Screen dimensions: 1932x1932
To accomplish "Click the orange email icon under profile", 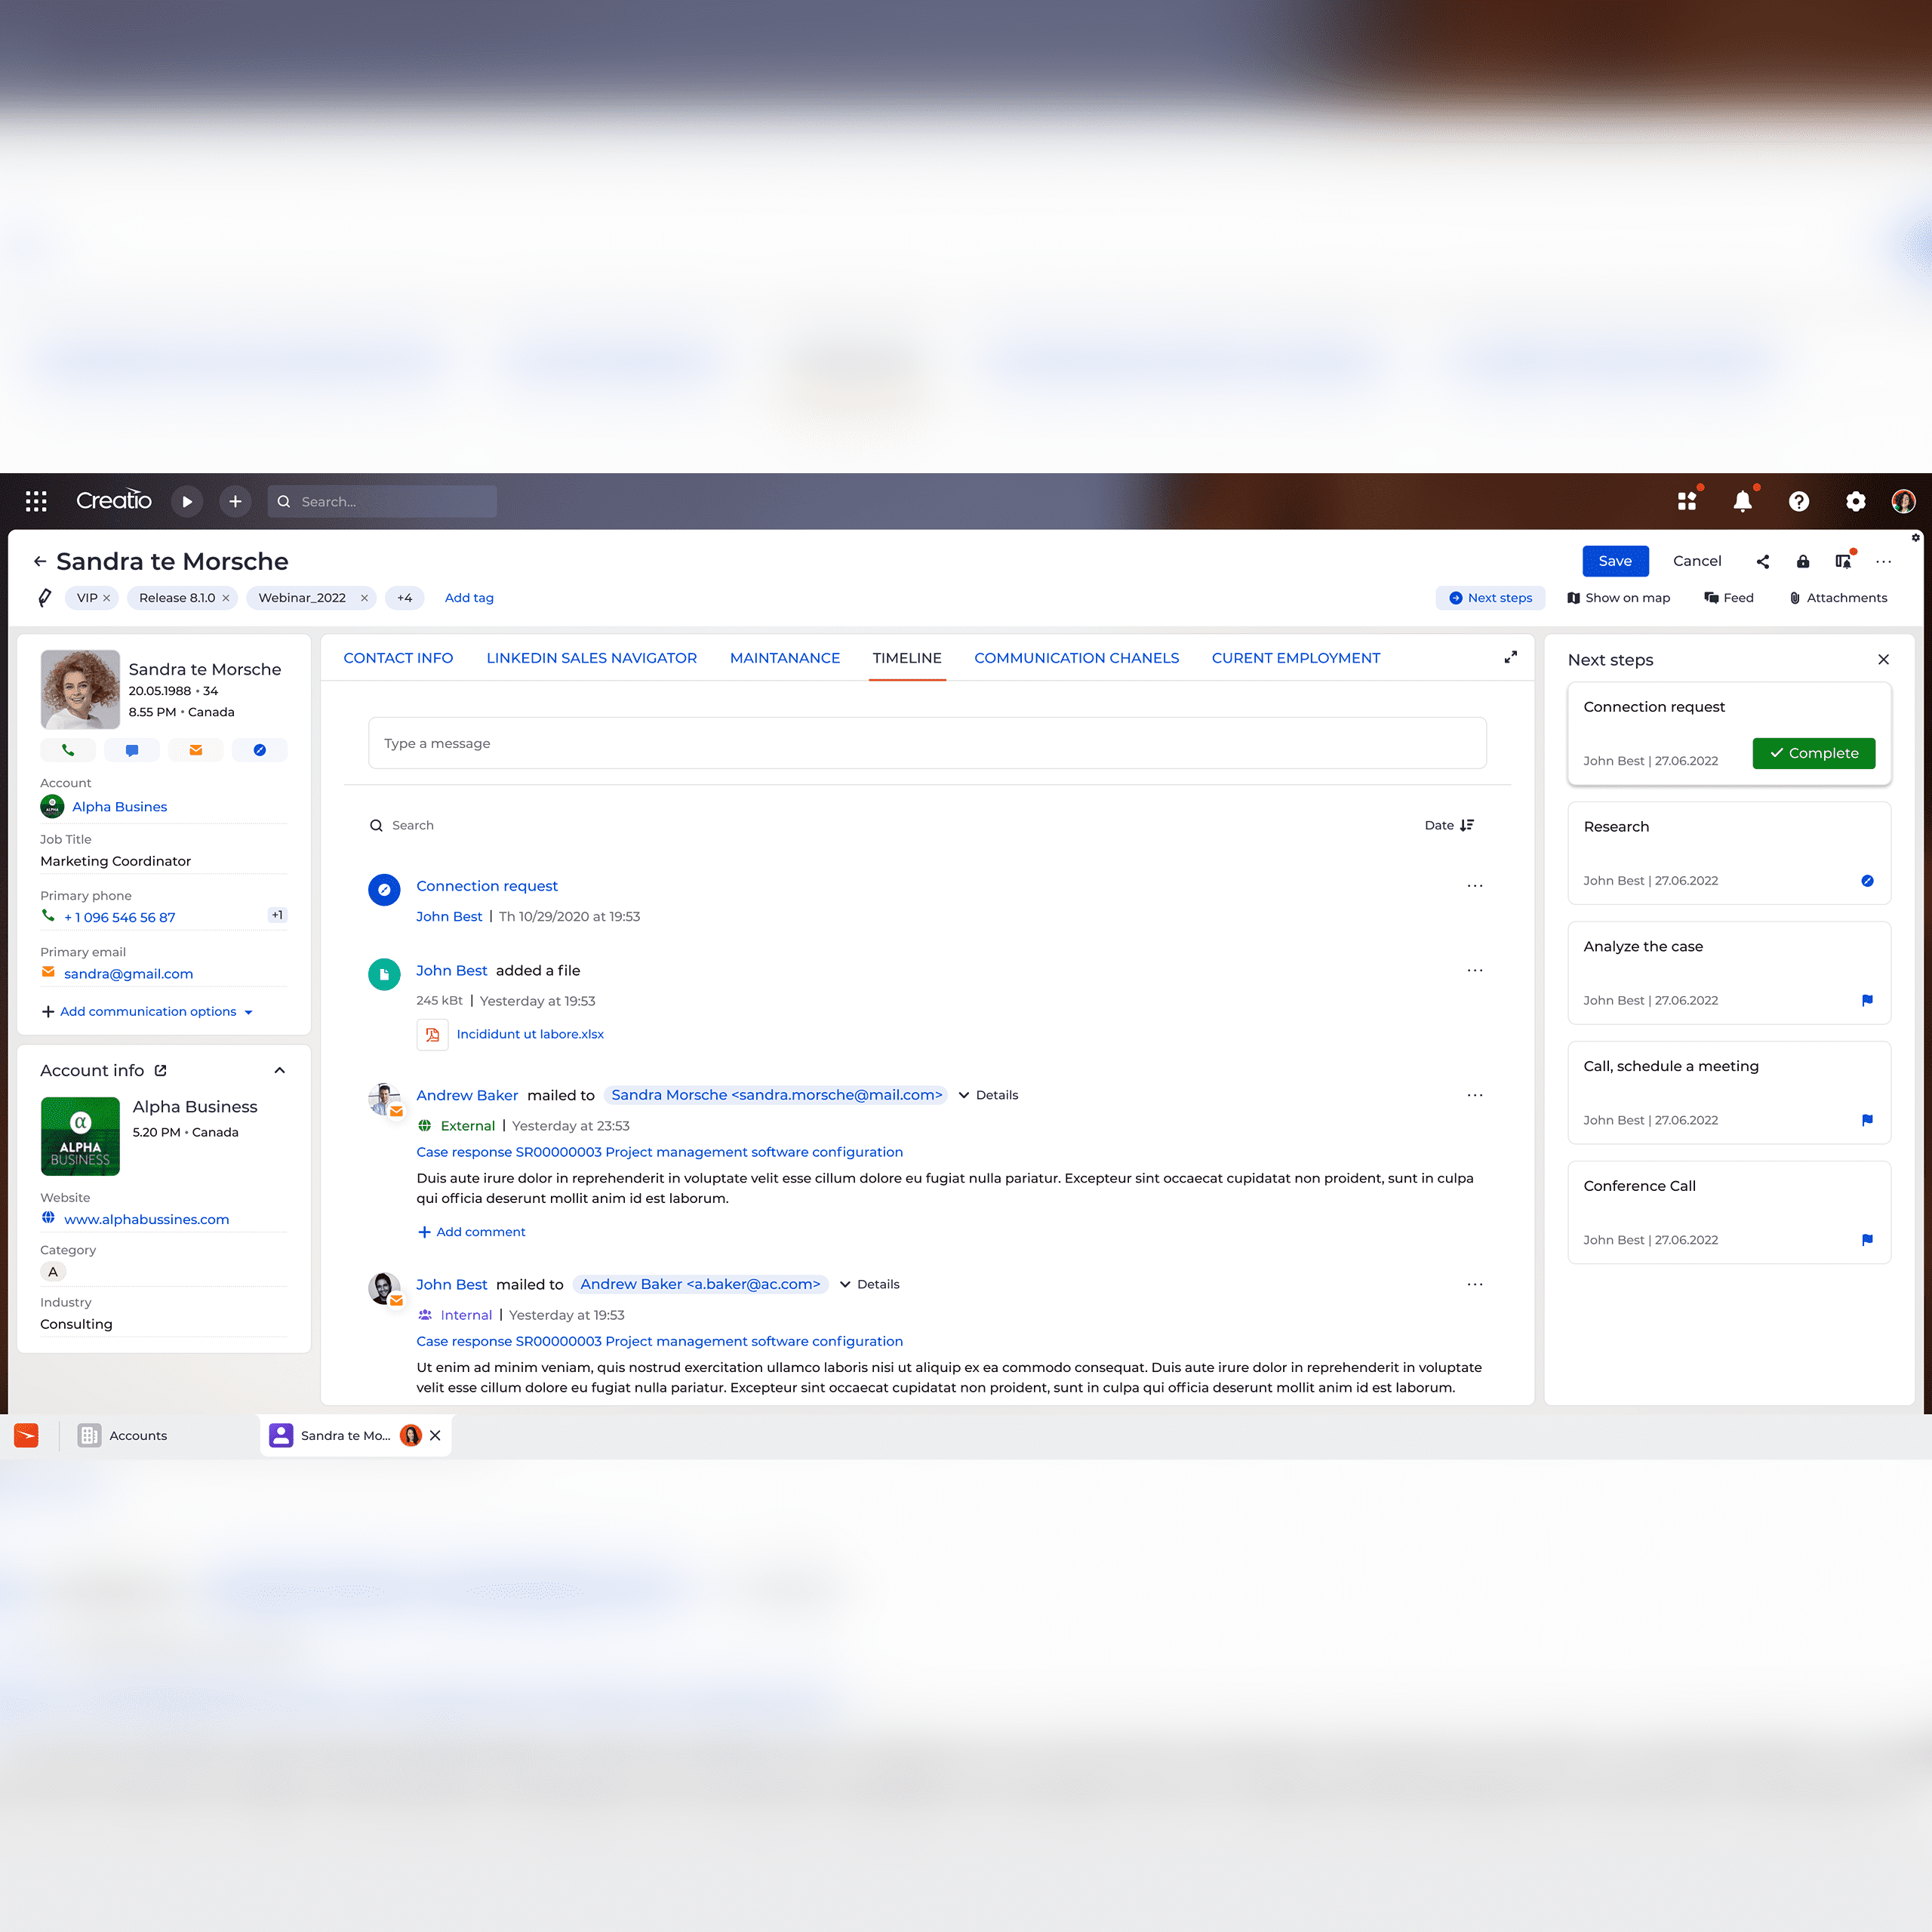I will point(196,750).
